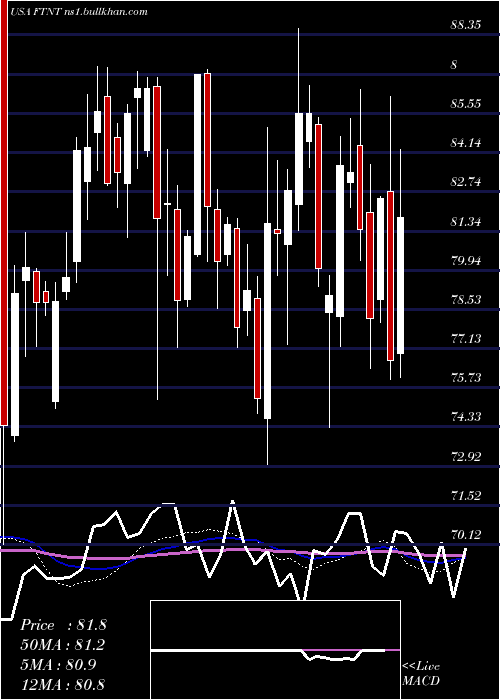Select the 88.35 price axis label
Screen dimensions: 500x700
[x=466, y=25]
